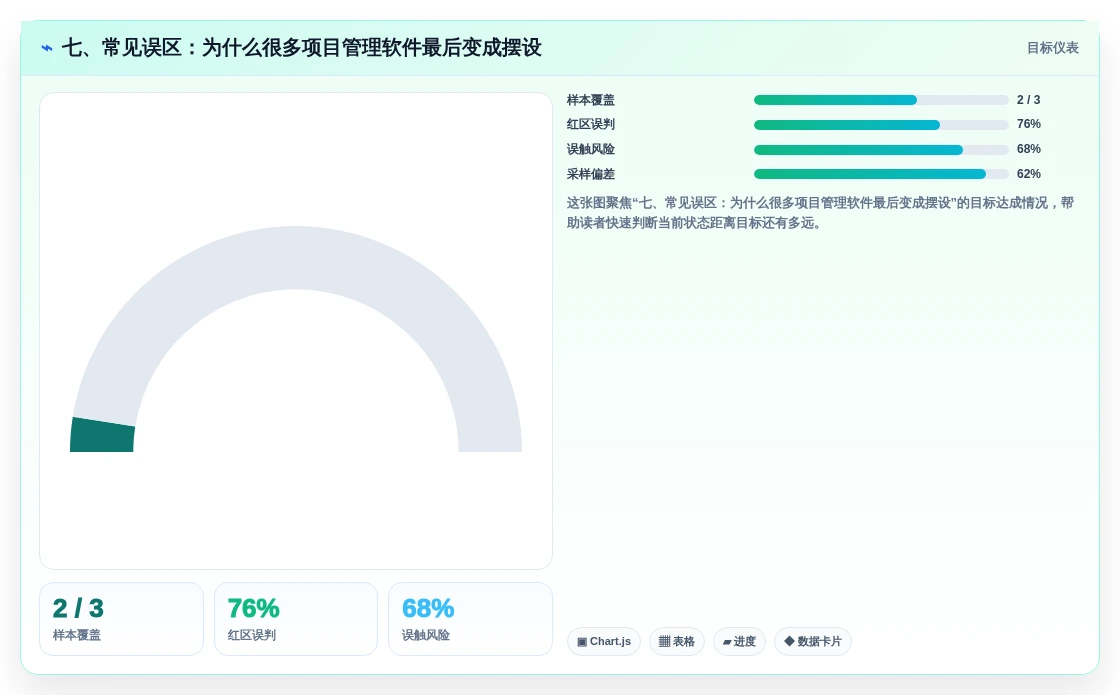Image resolution: width=1120 pixels, height=695 pixels.
Task: Click the 进度 tag chip
Action: pyautogui.click(x=739, y=641)
